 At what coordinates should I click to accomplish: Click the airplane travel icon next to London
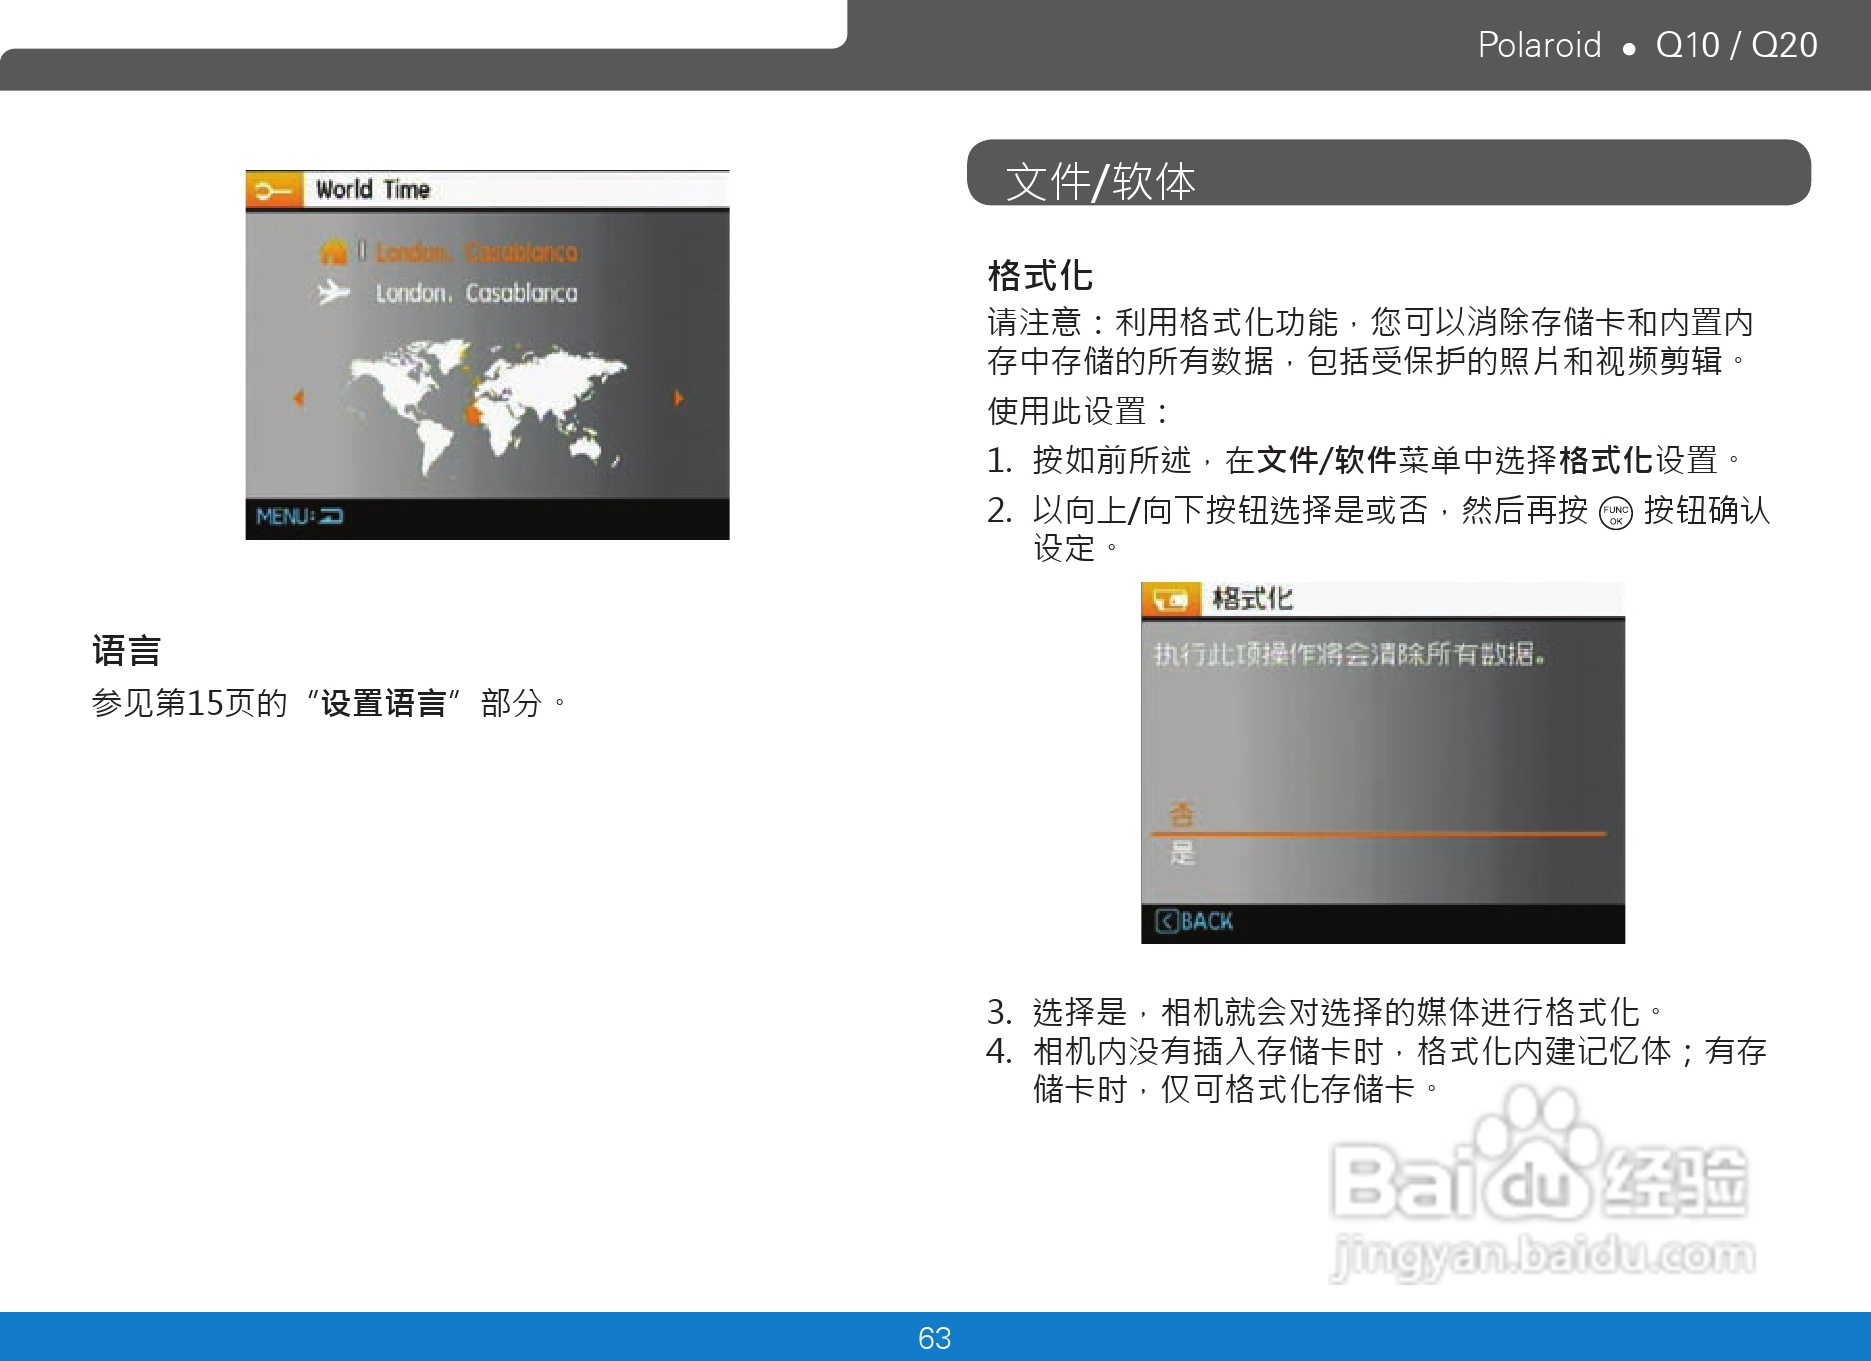tap(334, 293)
